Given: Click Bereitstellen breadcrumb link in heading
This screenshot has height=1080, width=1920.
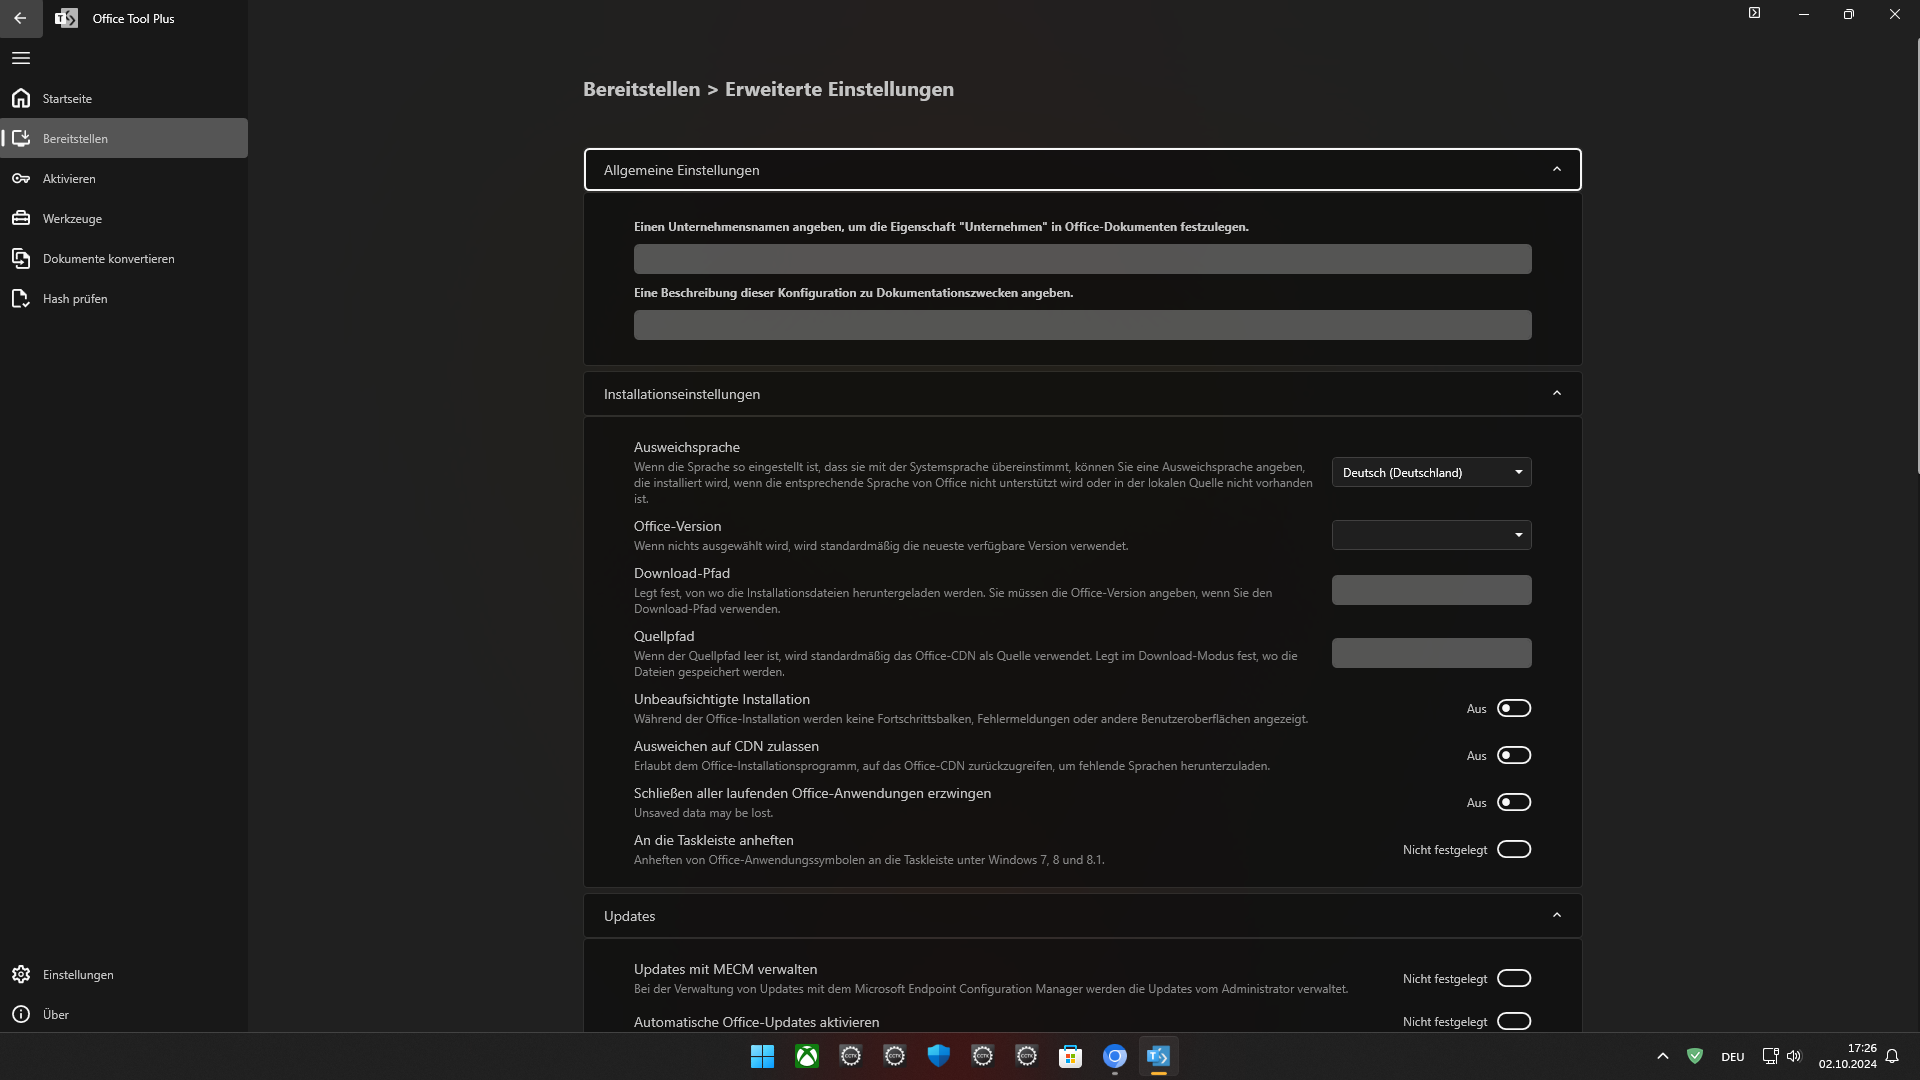Looking at the screenshot, I should (641, 89).
